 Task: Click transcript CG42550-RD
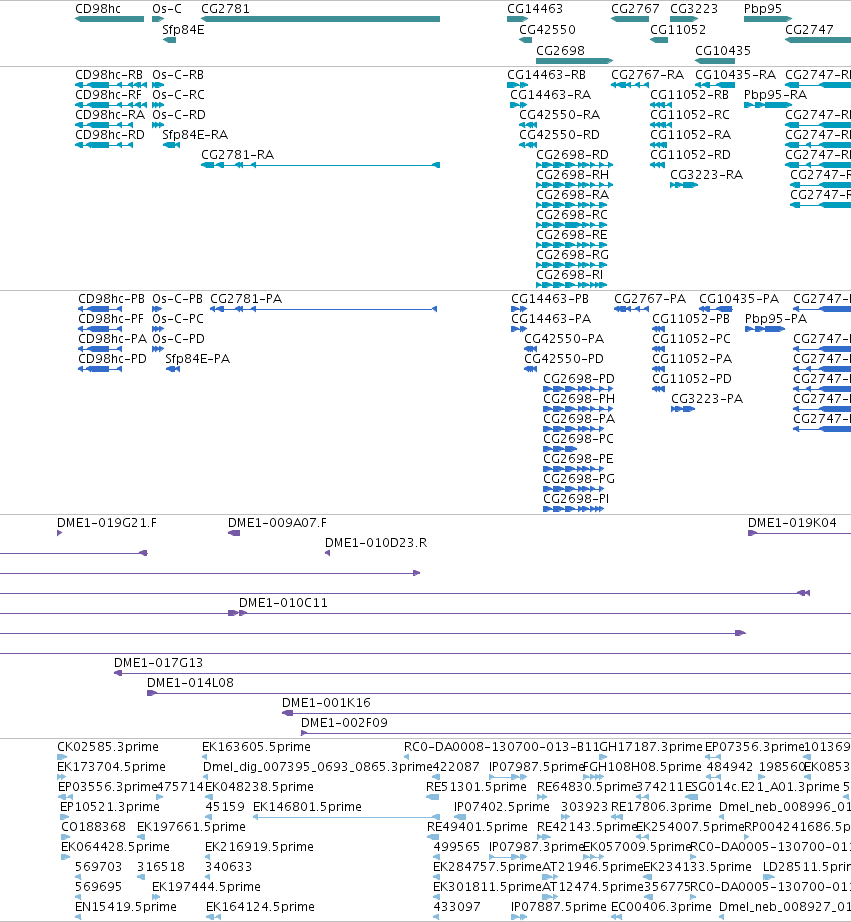528,145
